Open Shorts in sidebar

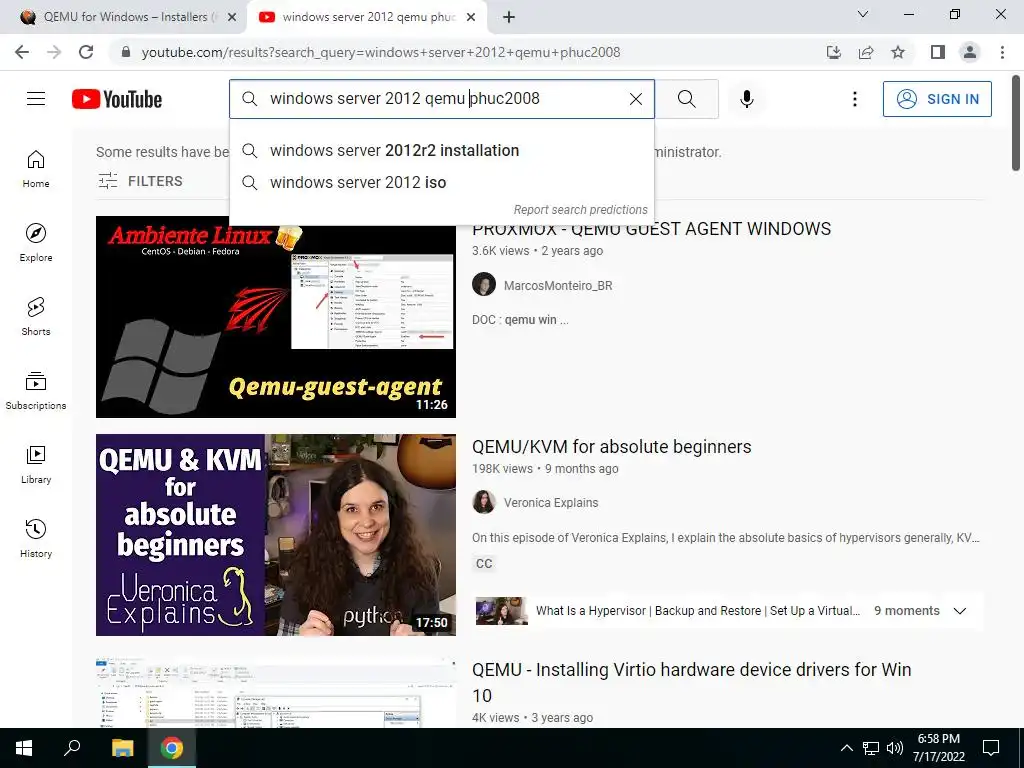coord(36,317)
